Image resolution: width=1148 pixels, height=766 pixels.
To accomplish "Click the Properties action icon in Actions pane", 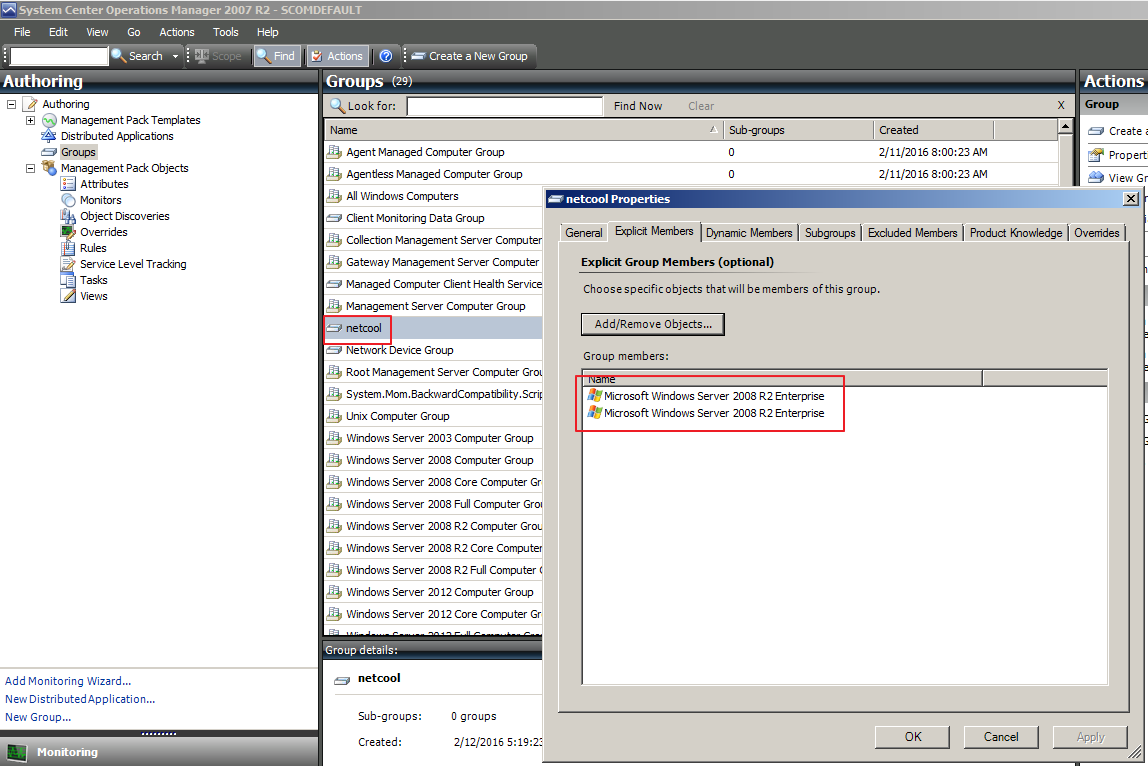I will pos(1096,155).
